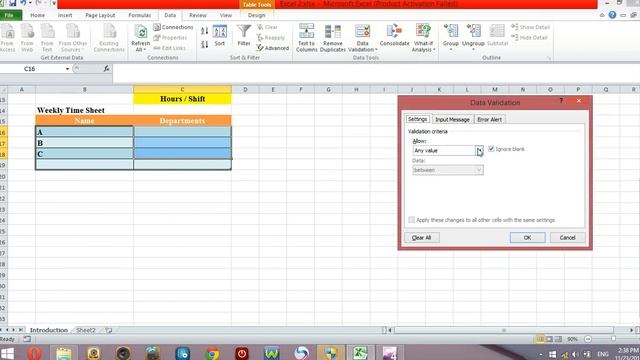640x360 pixels.
Task: Select the cell containing B
Action: pos(84,143)
